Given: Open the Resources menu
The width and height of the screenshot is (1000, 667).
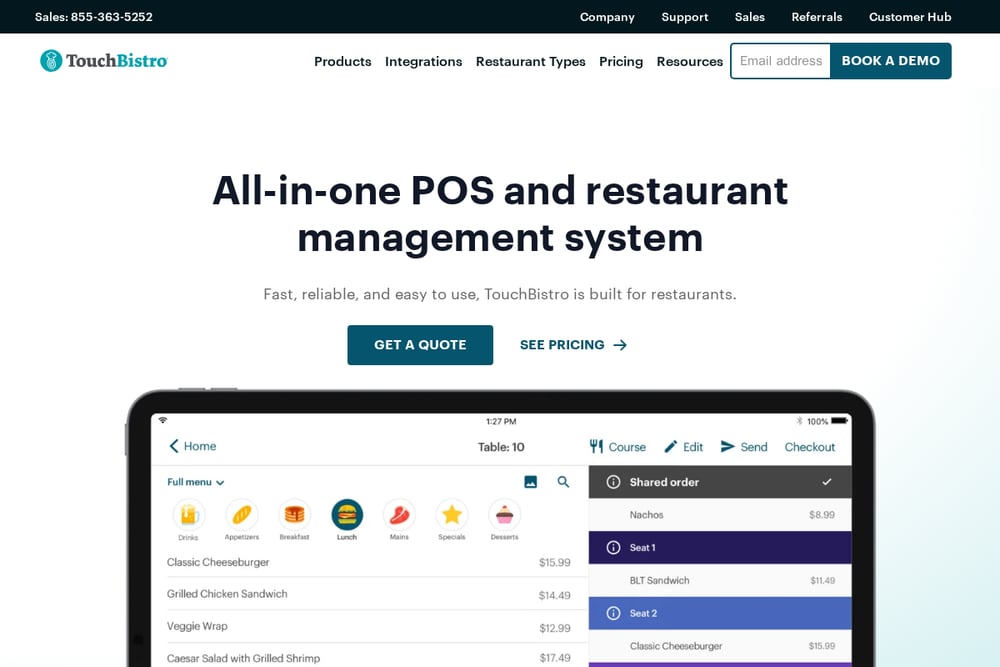Looking at the screenshot, I should click(x=689, y=61).
